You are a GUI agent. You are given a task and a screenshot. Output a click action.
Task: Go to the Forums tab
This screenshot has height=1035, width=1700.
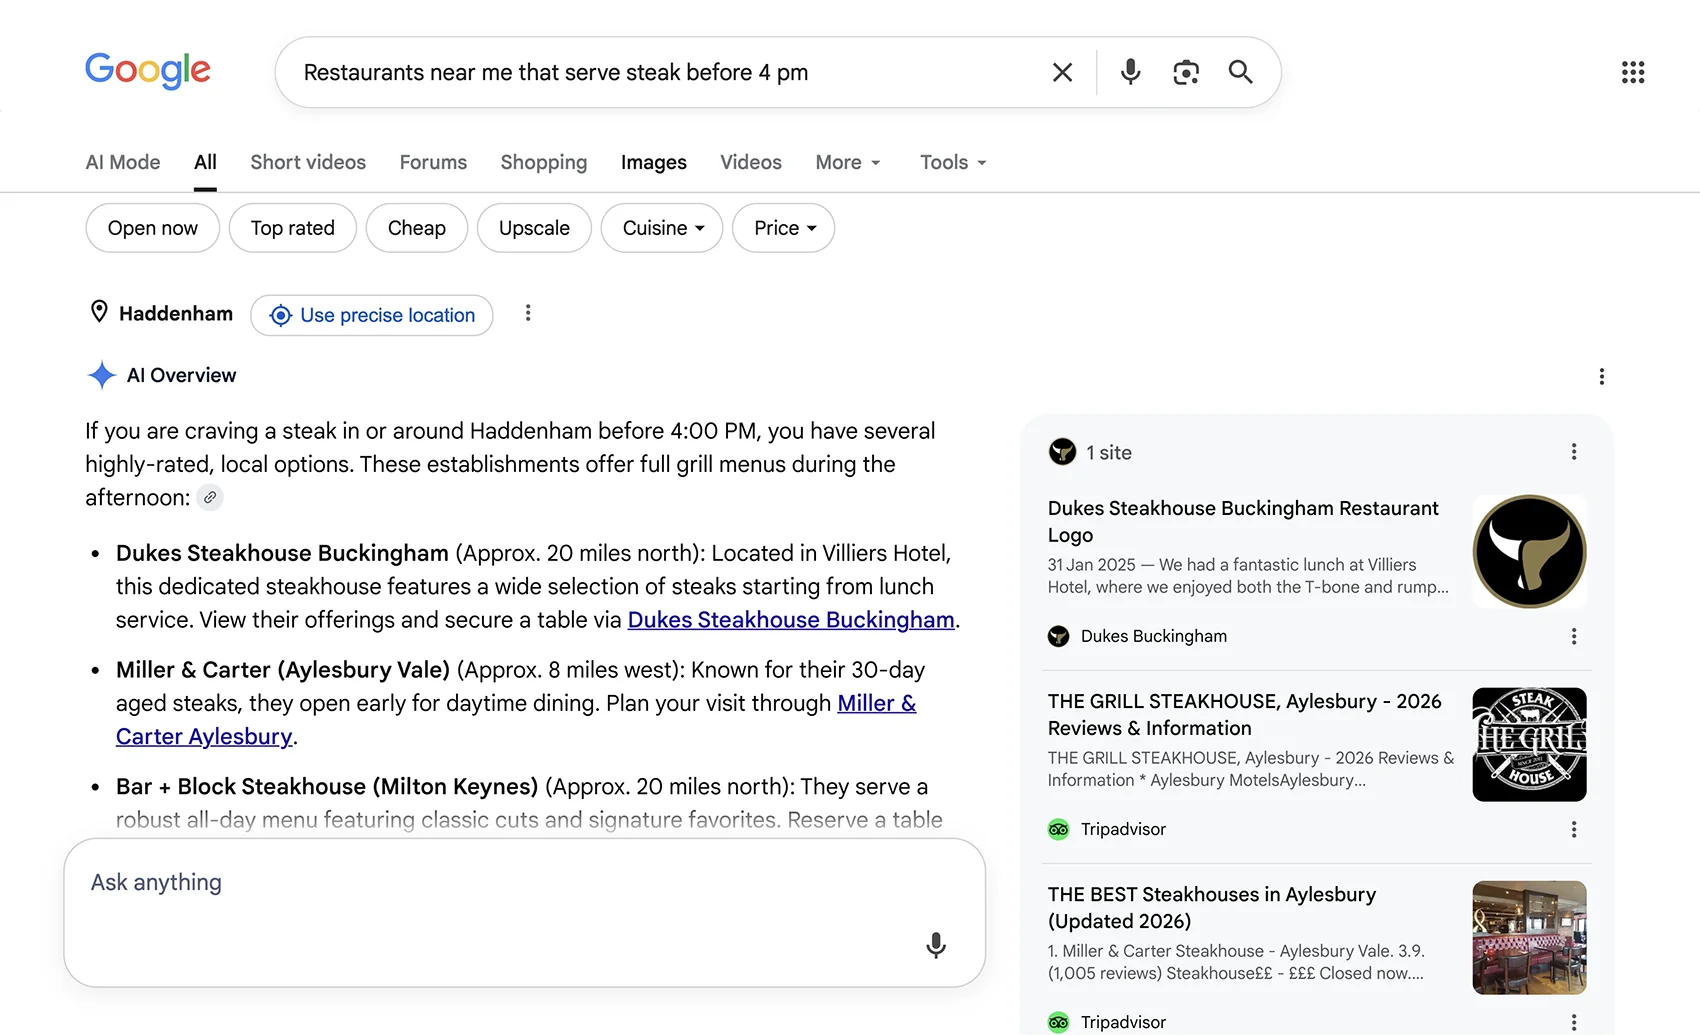[x=433, y=162]
